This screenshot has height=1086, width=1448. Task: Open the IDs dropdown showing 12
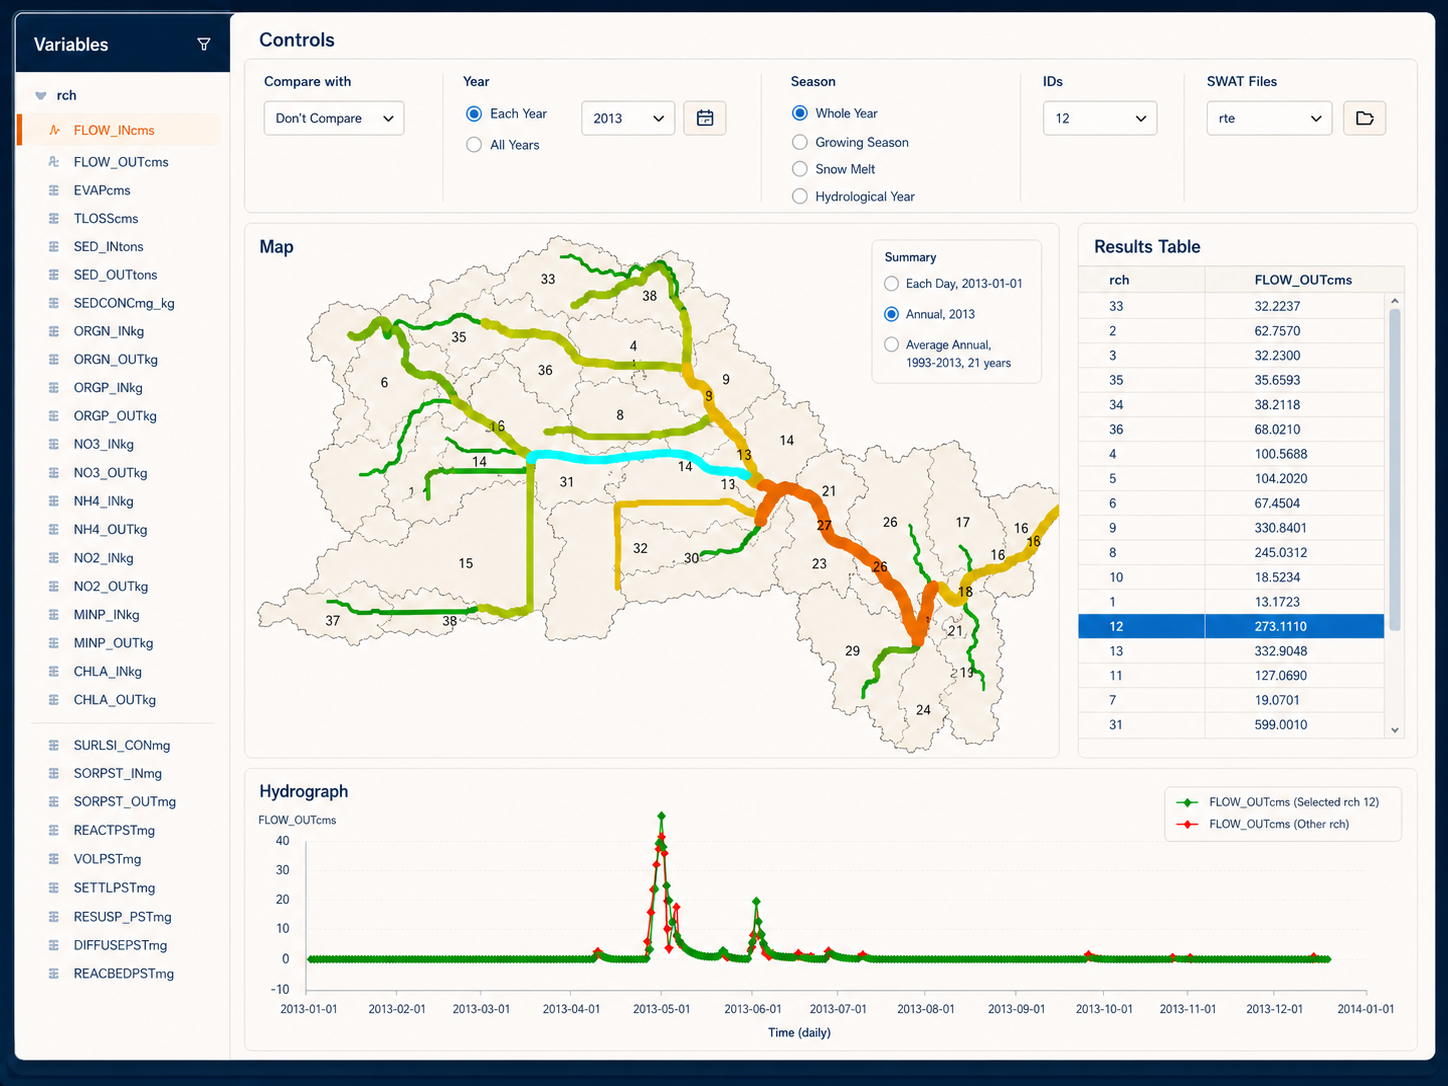[1100, 118]
